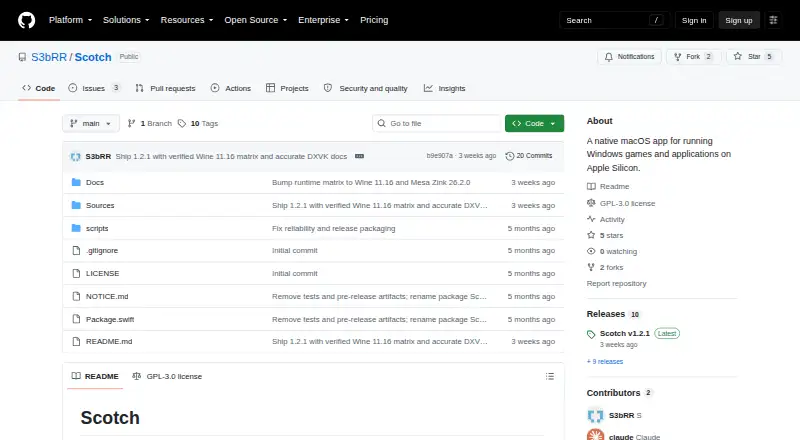This screenshot has height=440, width=800.
Task: Open the LICENSE file
Action: click(103, 274)
